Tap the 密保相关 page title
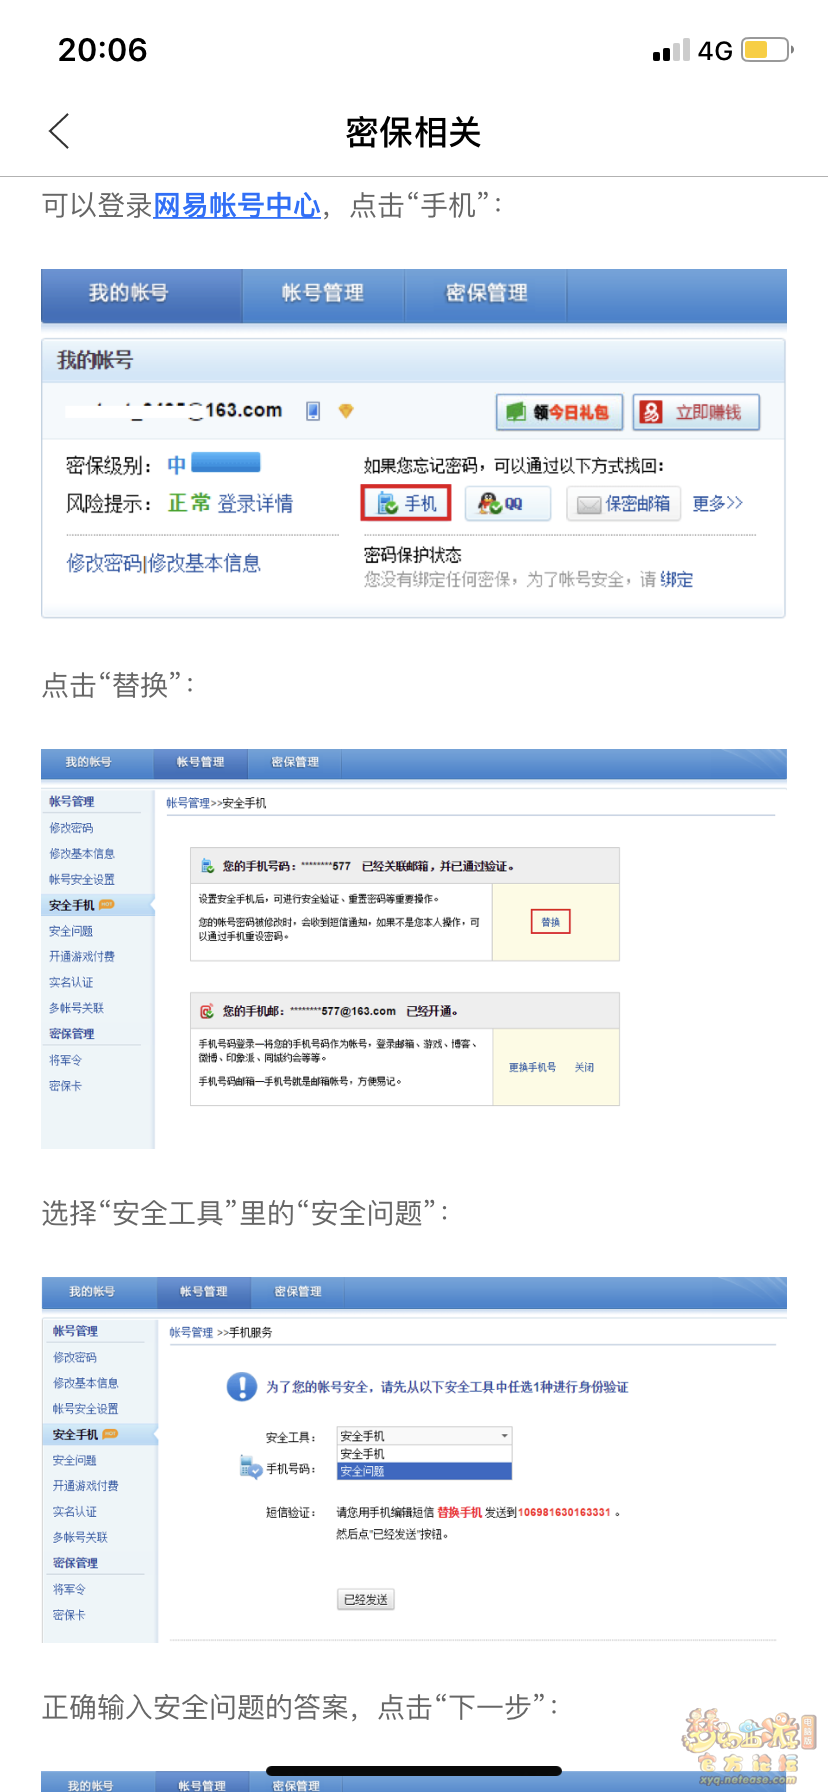Screen dimensions: 828x1792 pos(413,132)
